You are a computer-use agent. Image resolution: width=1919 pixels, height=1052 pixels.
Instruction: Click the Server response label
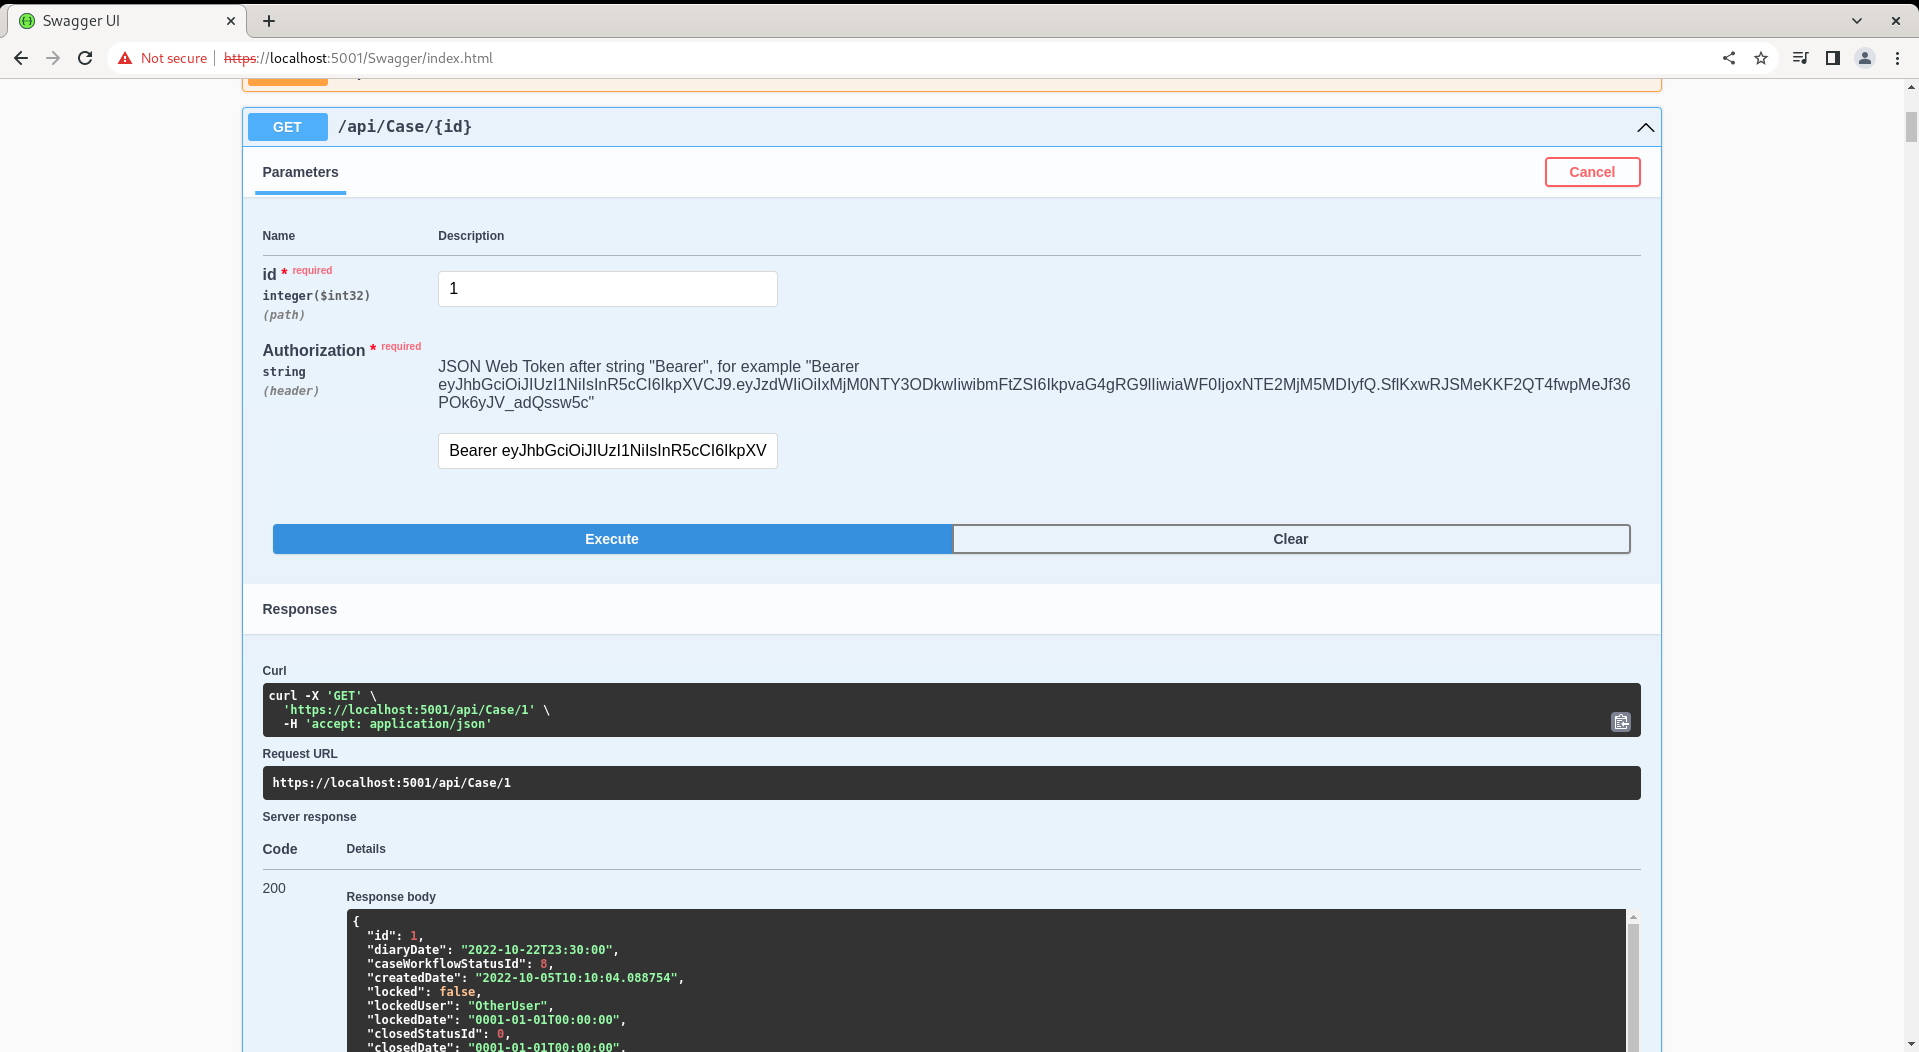[x=309, y=817]
